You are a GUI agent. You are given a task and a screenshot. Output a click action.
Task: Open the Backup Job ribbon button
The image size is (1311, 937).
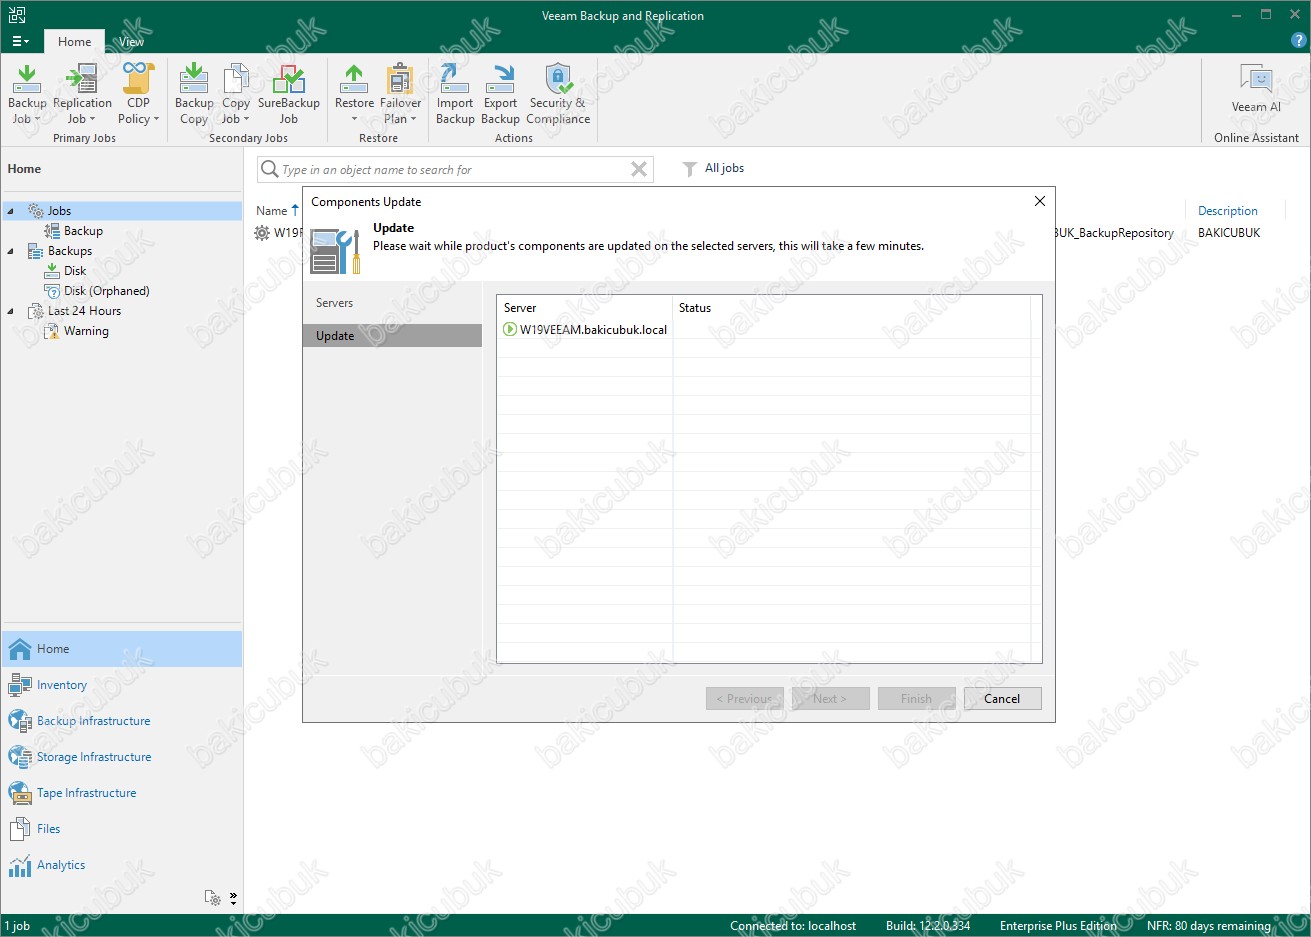[27, 95]
